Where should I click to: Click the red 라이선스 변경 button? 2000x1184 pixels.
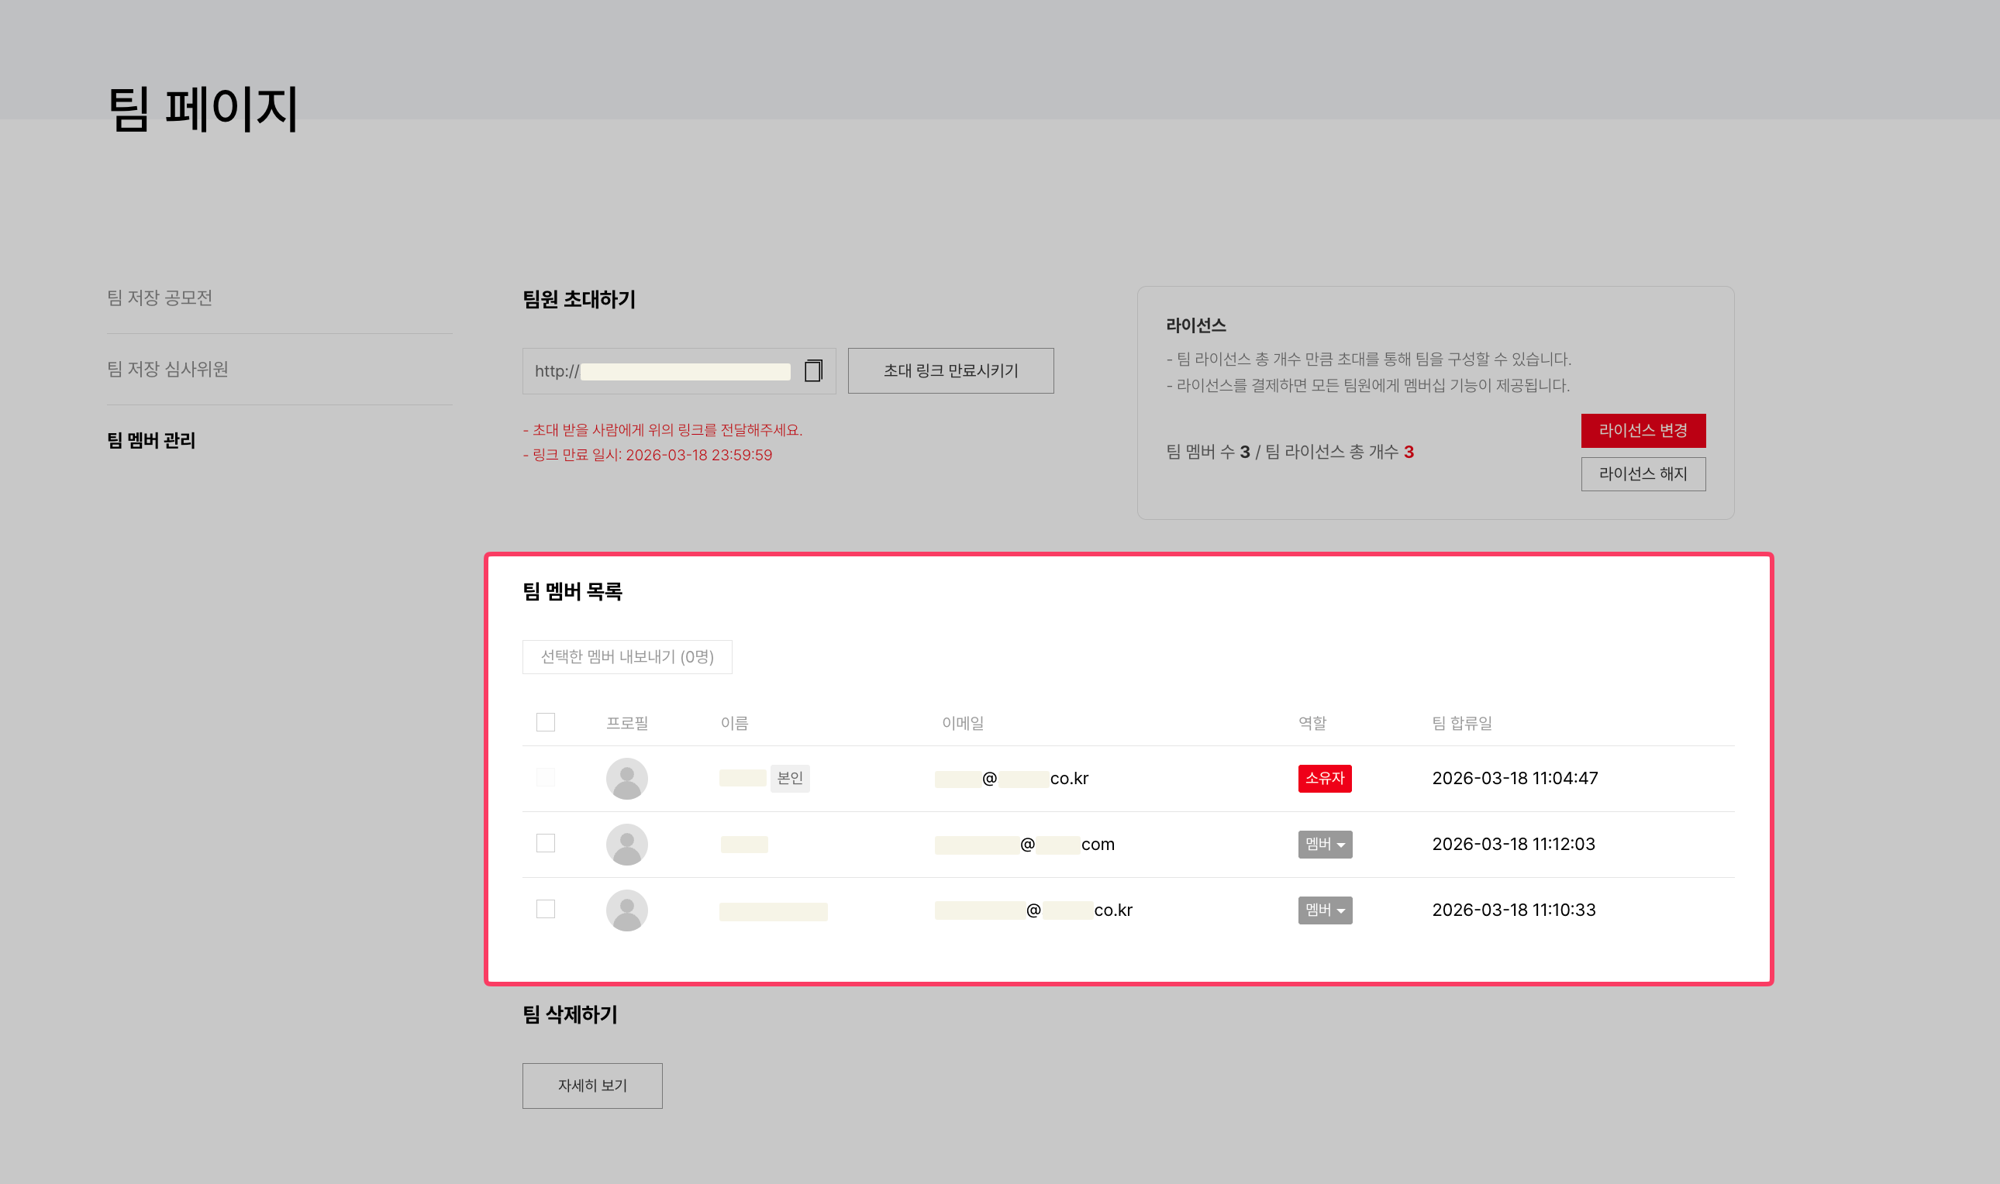(x=1643, y=431)
